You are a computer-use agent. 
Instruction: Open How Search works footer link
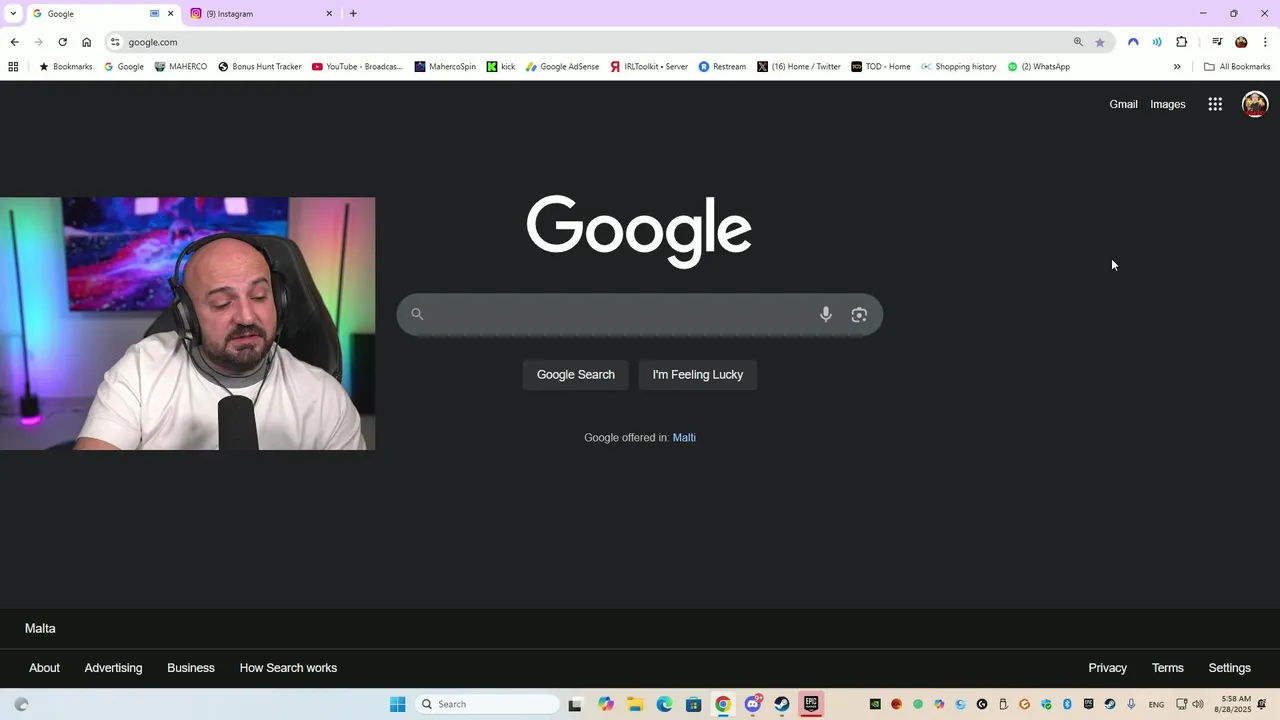point(288,668)
